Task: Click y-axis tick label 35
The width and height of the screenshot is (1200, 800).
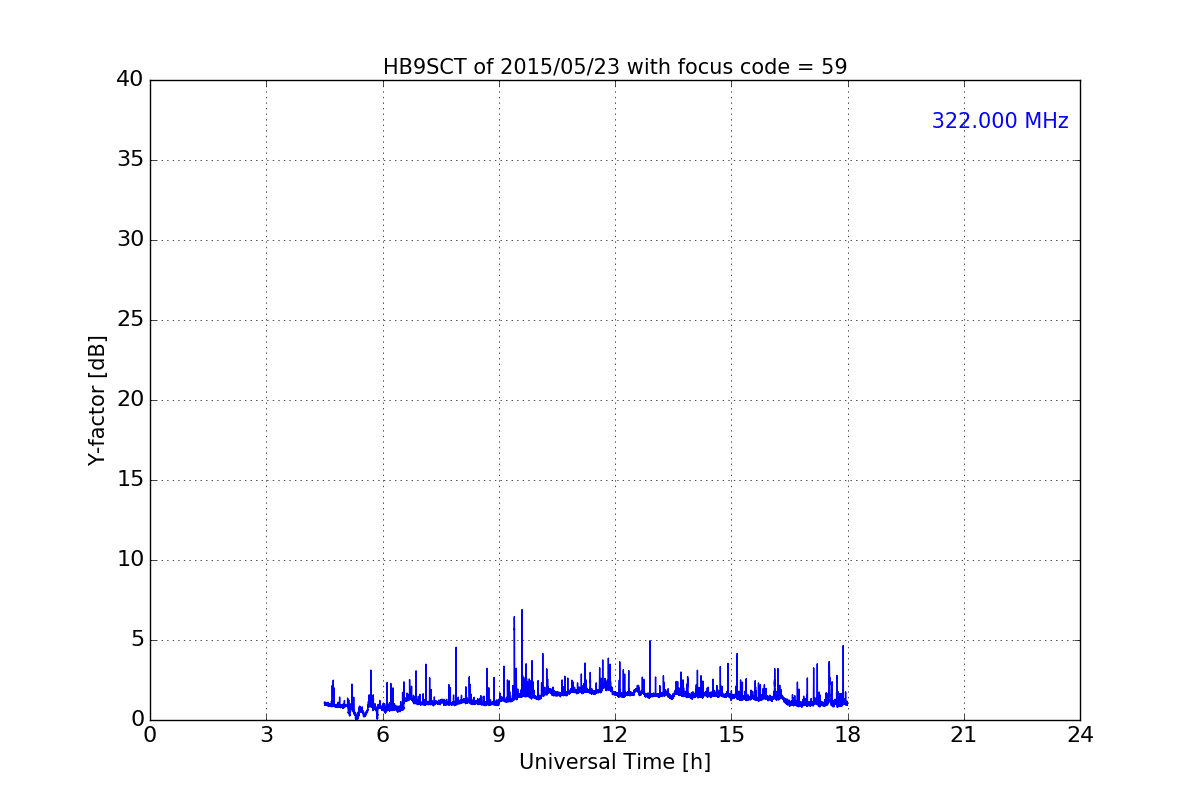Action: click(x=130, y=160)
